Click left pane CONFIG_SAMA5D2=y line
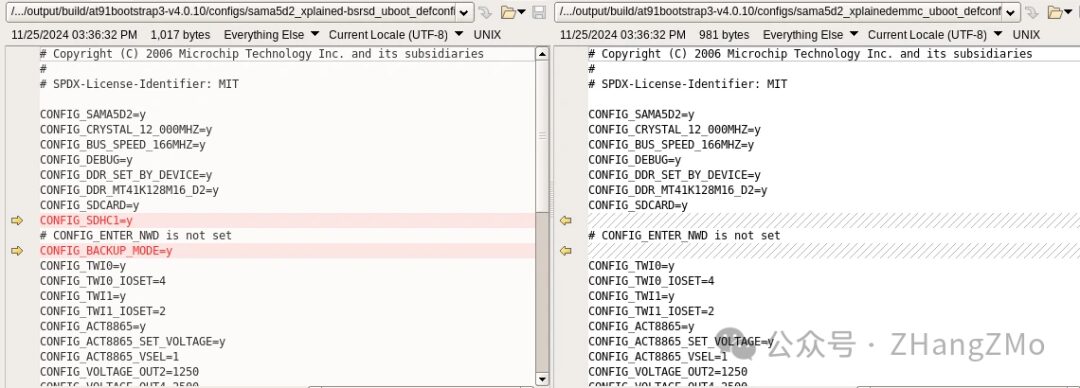 click(92, 114)
